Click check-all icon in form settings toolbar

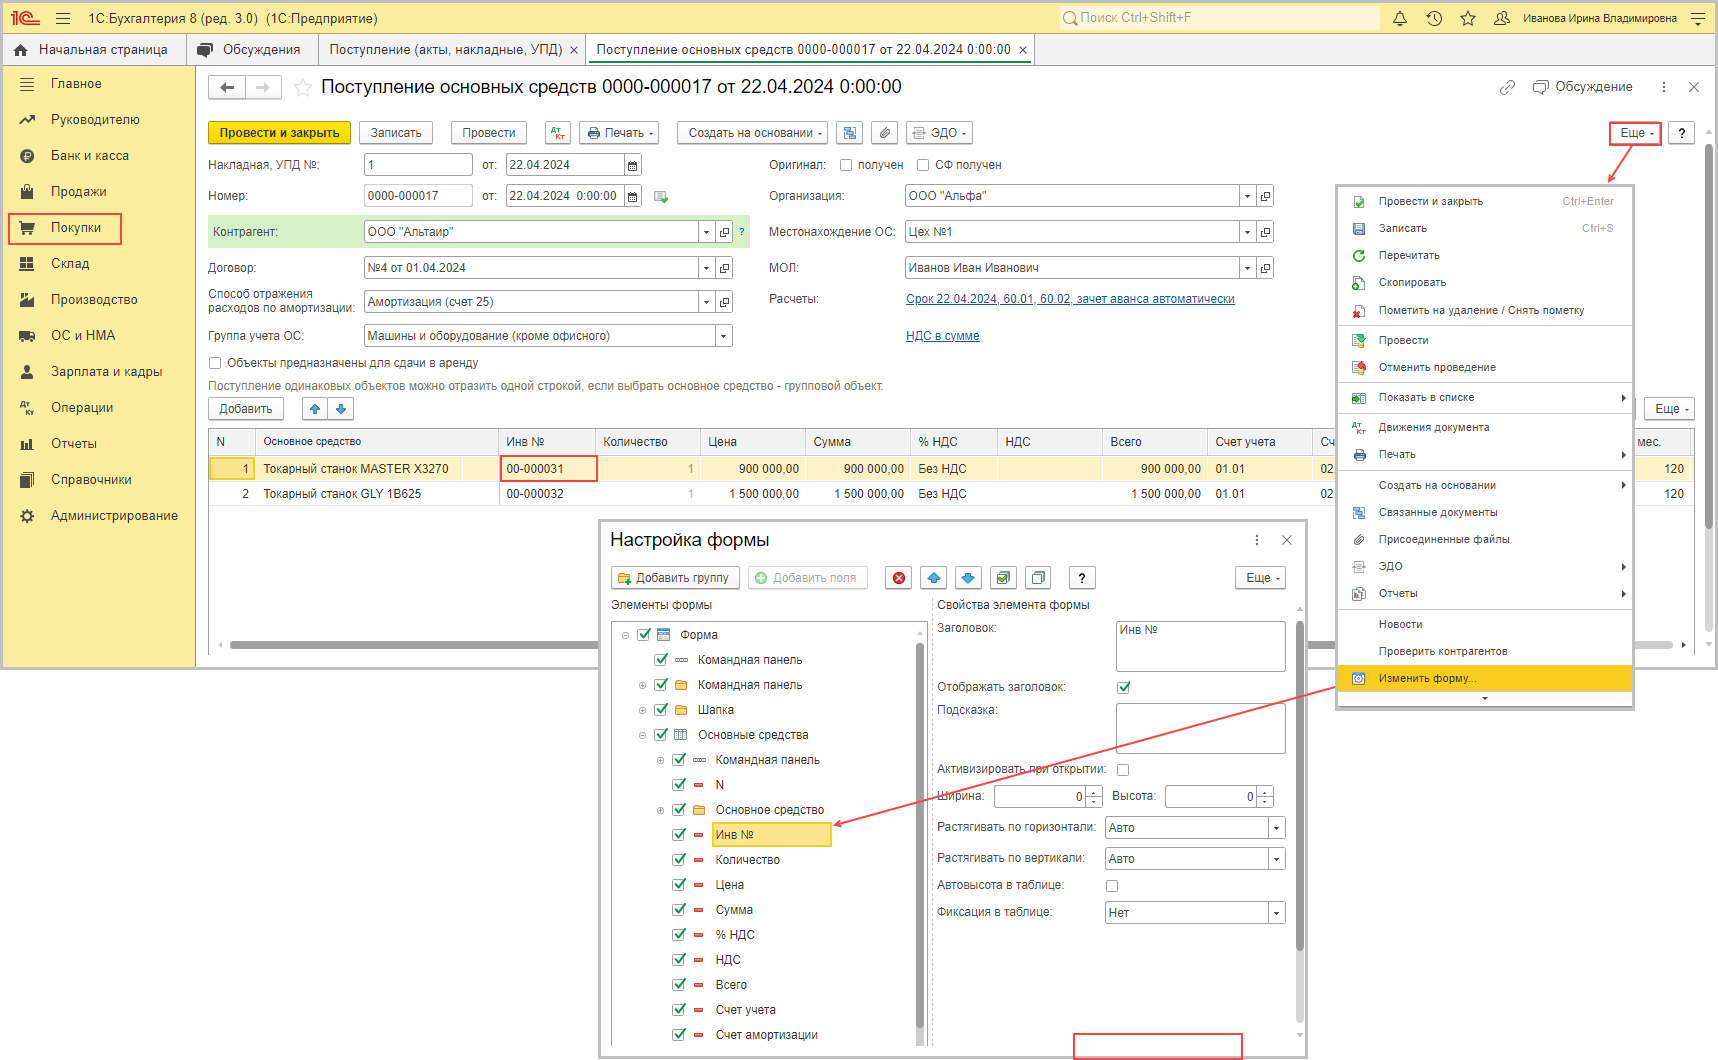[1004, 578]
